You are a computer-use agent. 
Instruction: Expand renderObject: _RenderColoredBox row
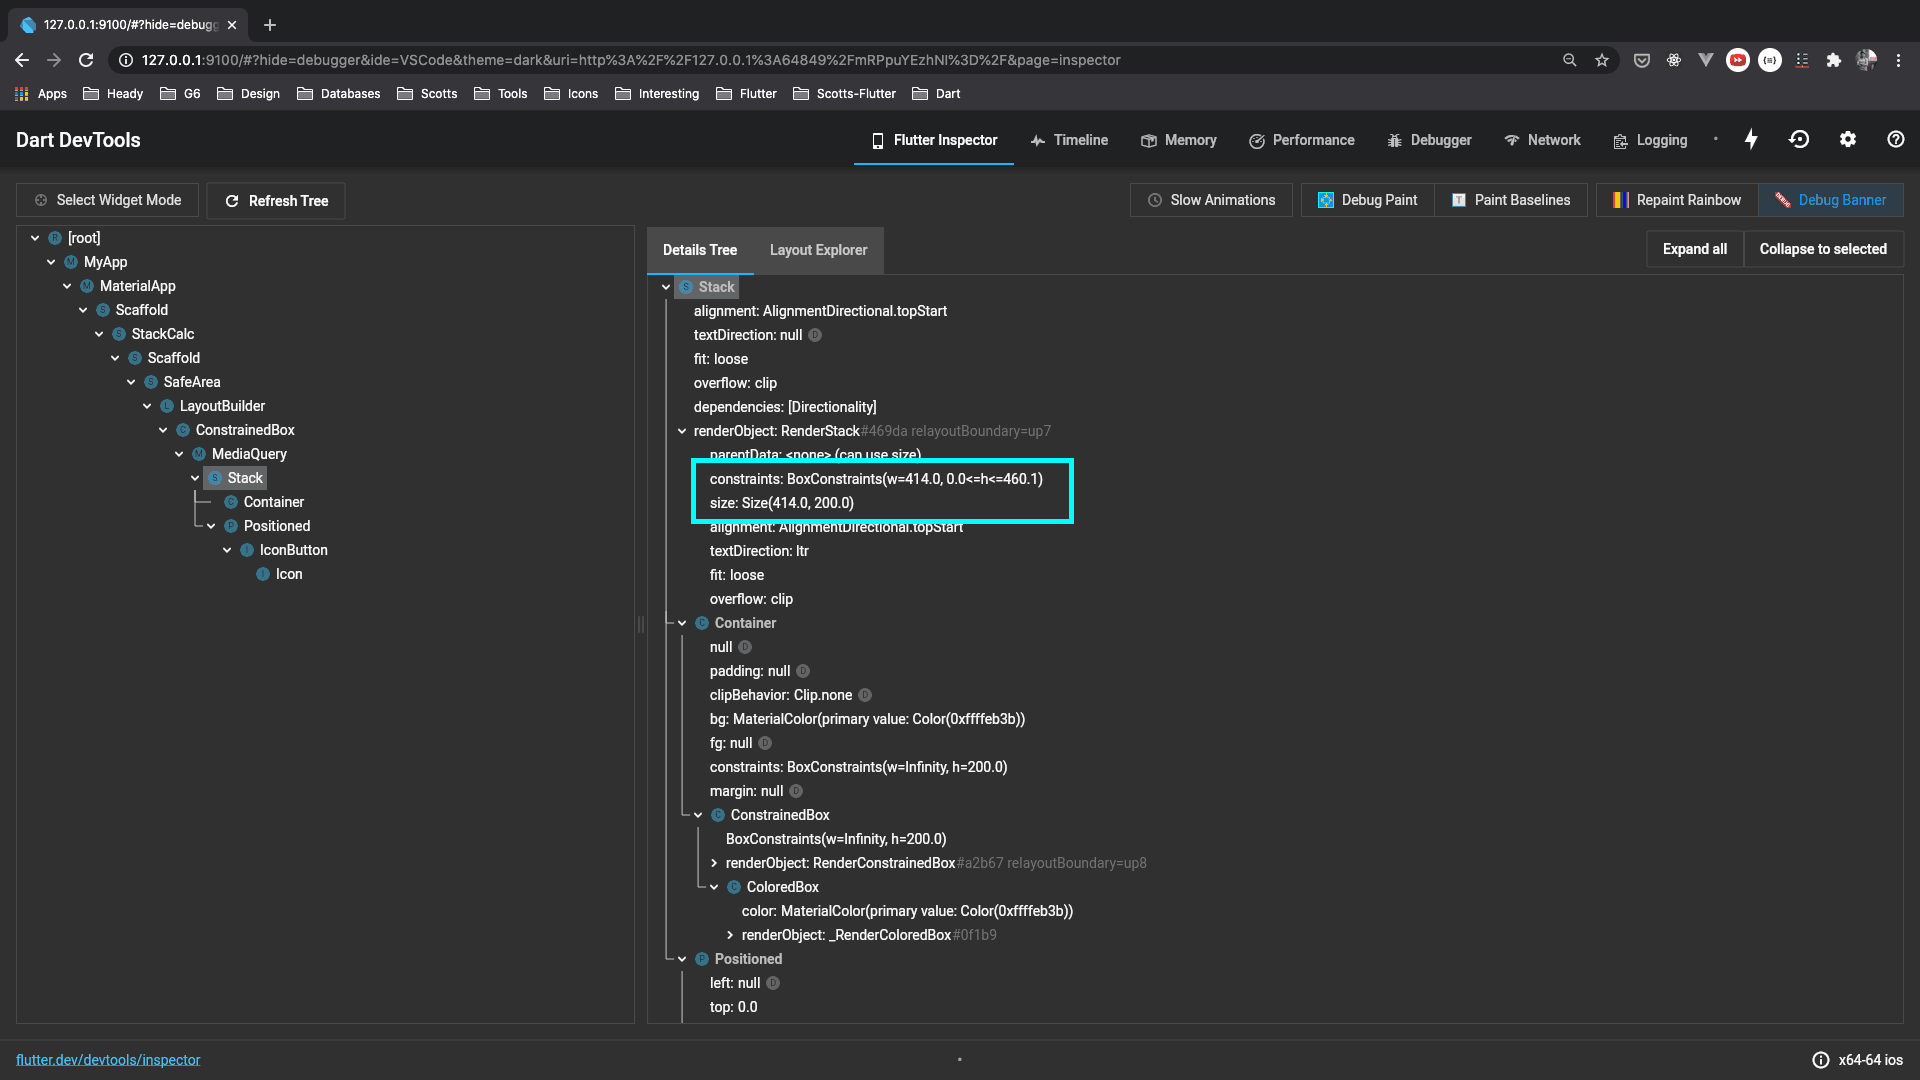pyautogui.click(x=730, y=935)
